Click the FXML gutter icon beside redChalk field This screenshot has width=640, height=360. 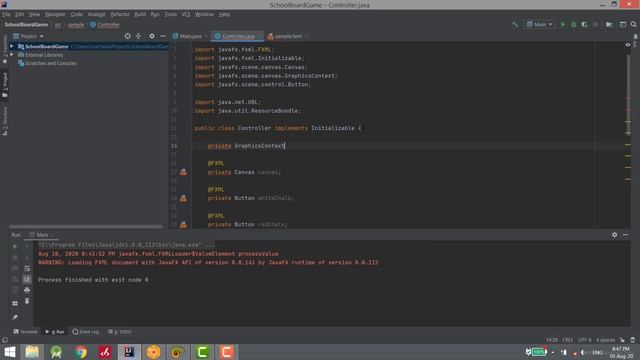pyautogui.click(x=183, y=224)
